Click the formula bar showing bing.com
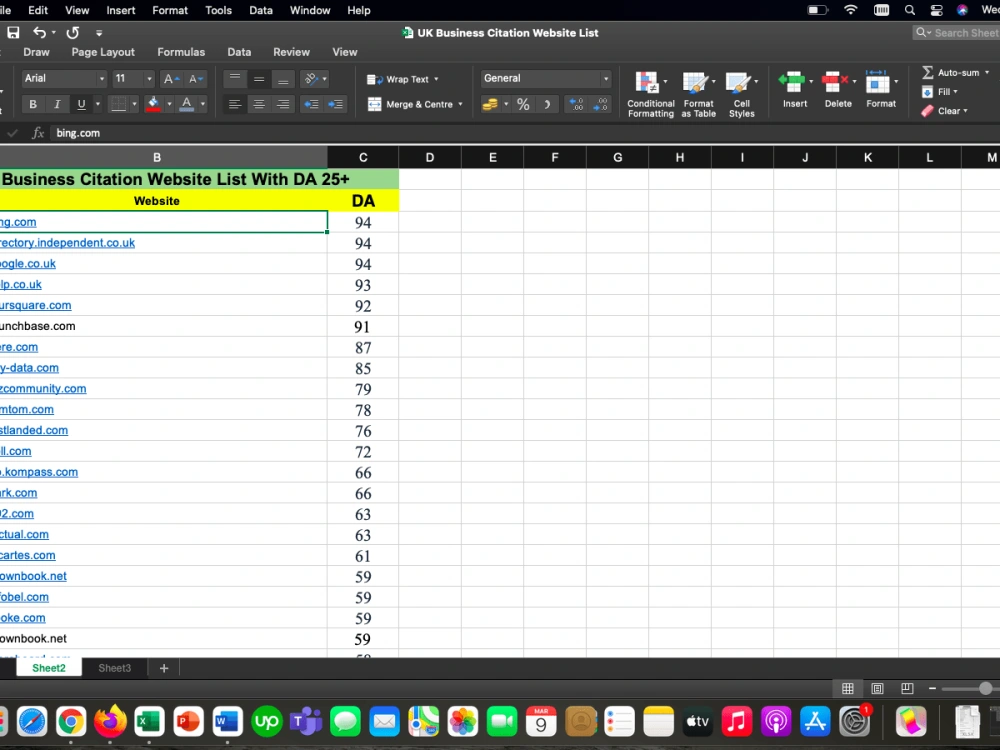The height and width of the screenshot is (750, 1000). (x=523, y=133)
